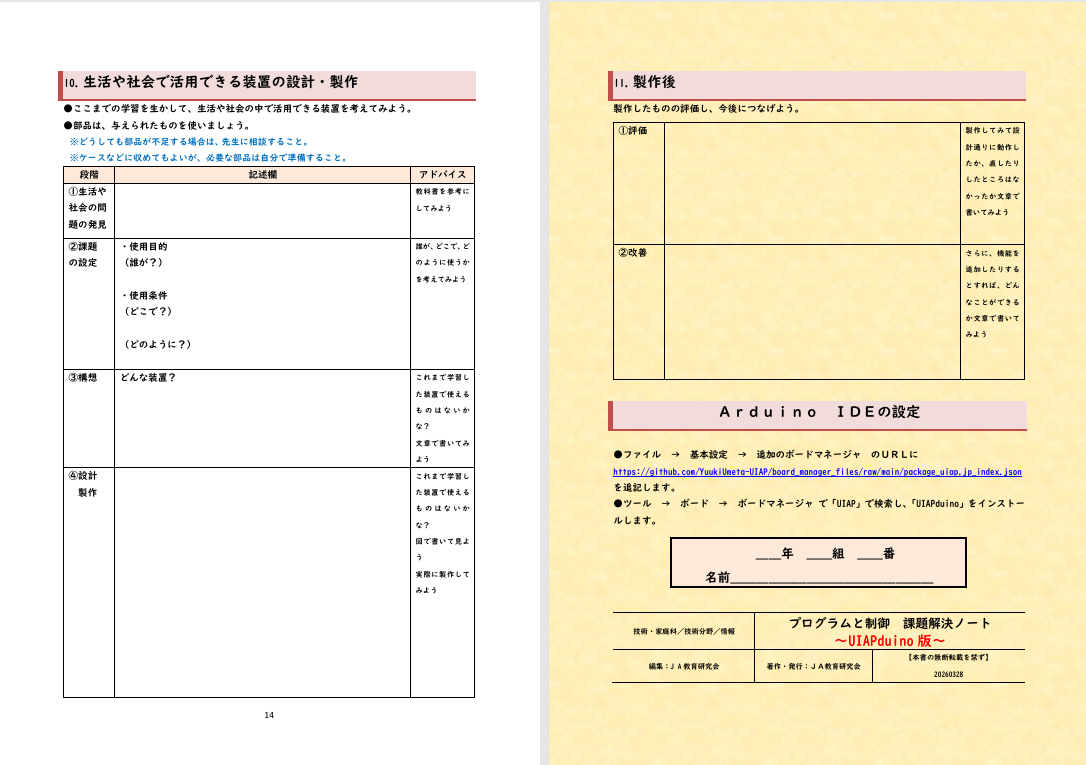Screen dimensions: 1086x765
Task: Click the 段階 column header
Action: [89, 174]
